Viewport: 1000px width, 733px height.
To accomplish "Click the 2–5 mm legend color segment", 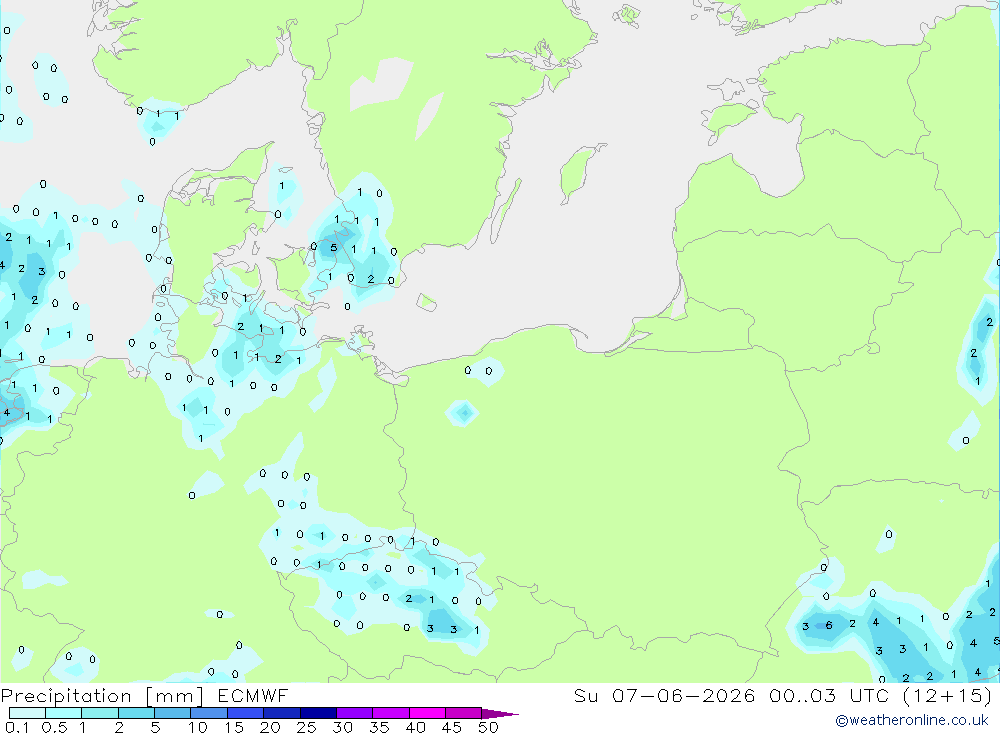I will click(136, 713).
